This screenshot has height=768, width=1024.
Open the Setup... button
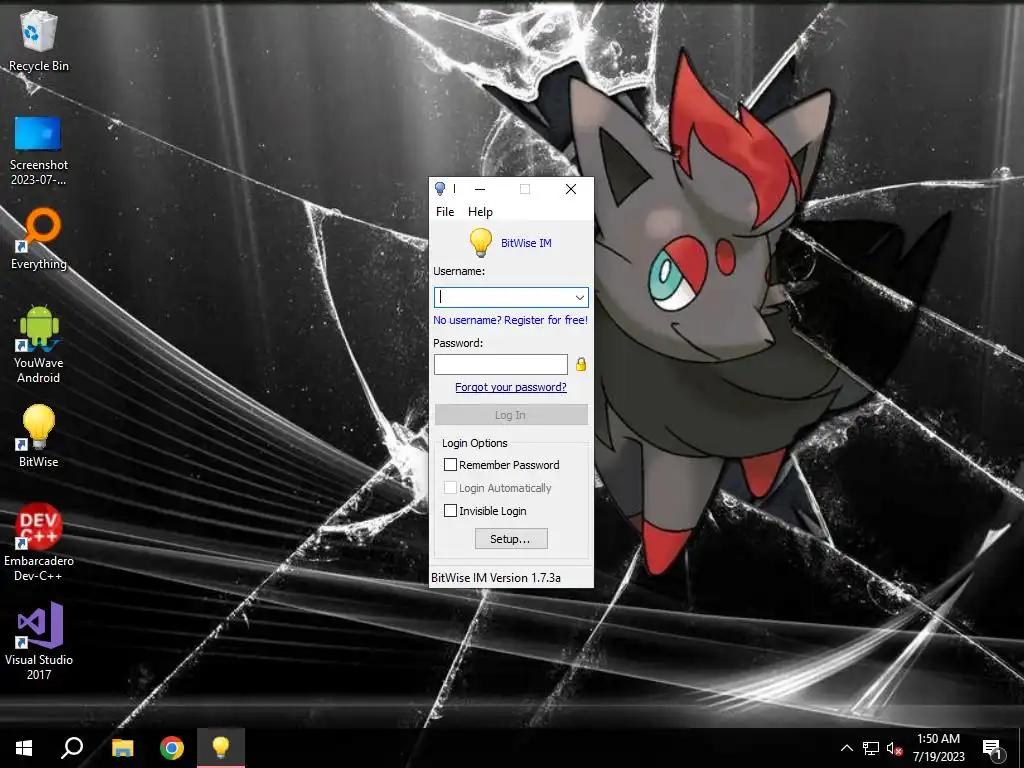click(x=511, y=539)
